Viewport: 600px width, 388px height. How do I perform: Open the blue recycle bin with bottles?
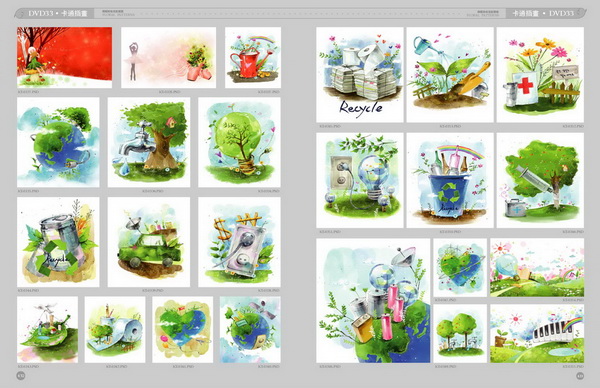point(450,181)
